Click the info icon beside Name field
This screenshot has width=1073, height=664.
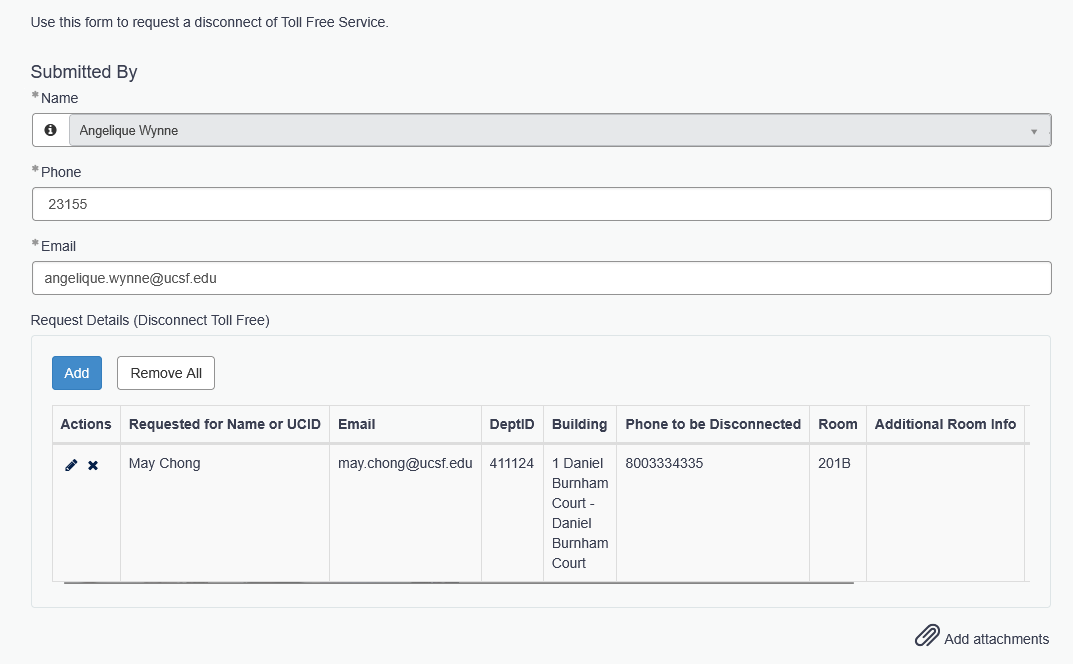click(x=50, y=130)
